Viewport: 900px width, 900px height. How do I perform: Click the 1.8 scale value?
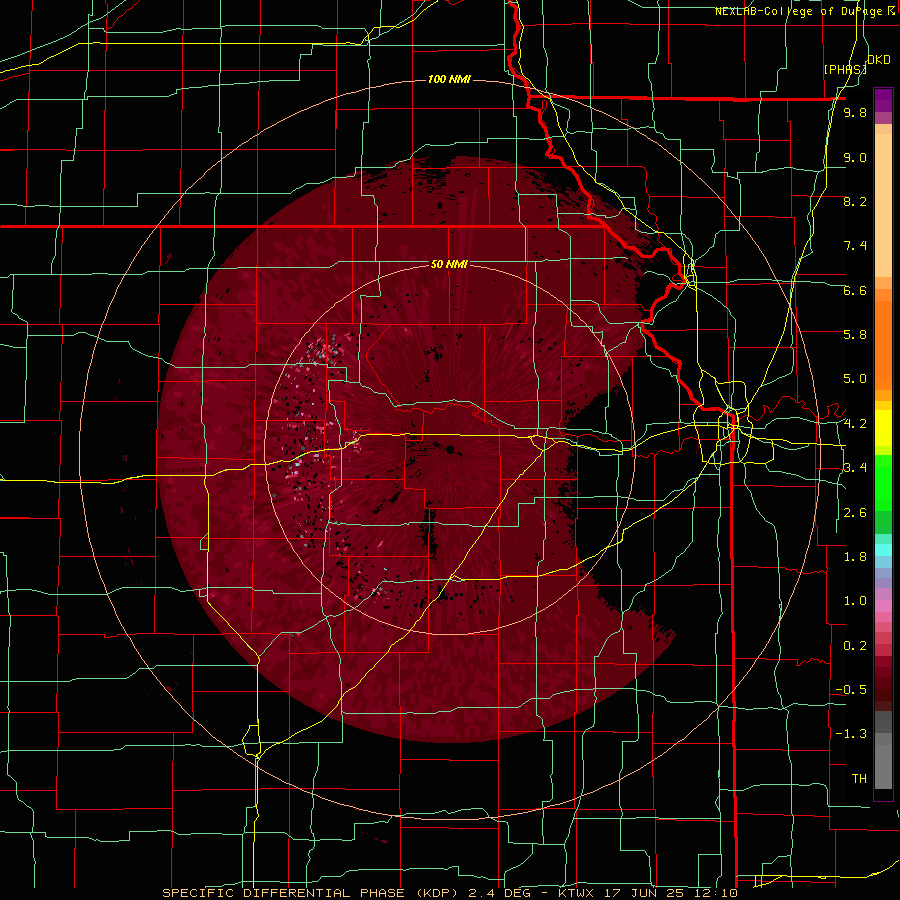(x=855, y=557)
